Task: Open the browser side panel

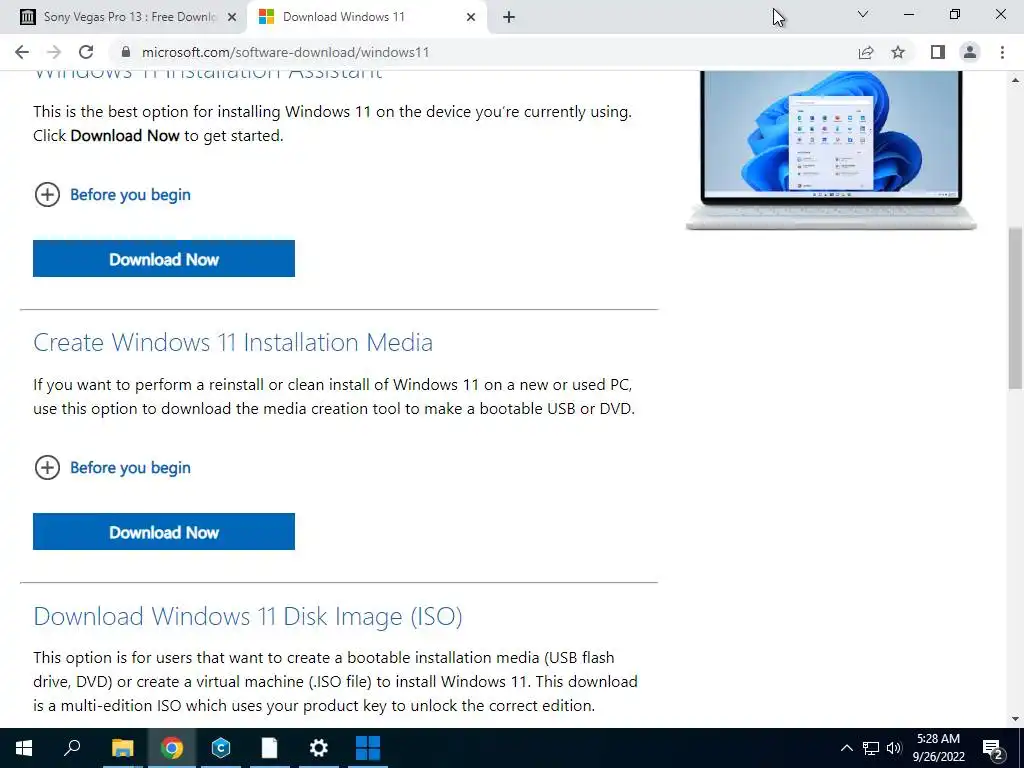Action: pos(938,52)
